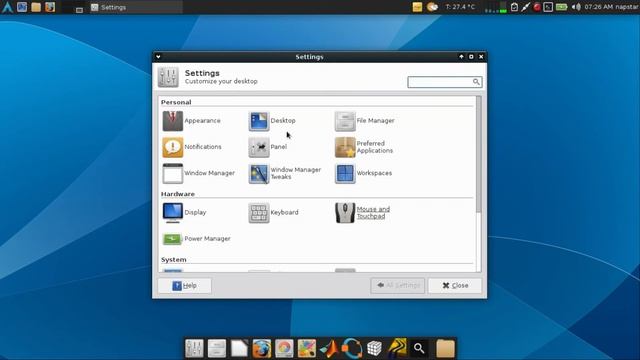Viewport: 640px width, 360px height.
Task: Click the CPU graph monitor in panel
Action: pyautogui.click(x=496, y=7)
